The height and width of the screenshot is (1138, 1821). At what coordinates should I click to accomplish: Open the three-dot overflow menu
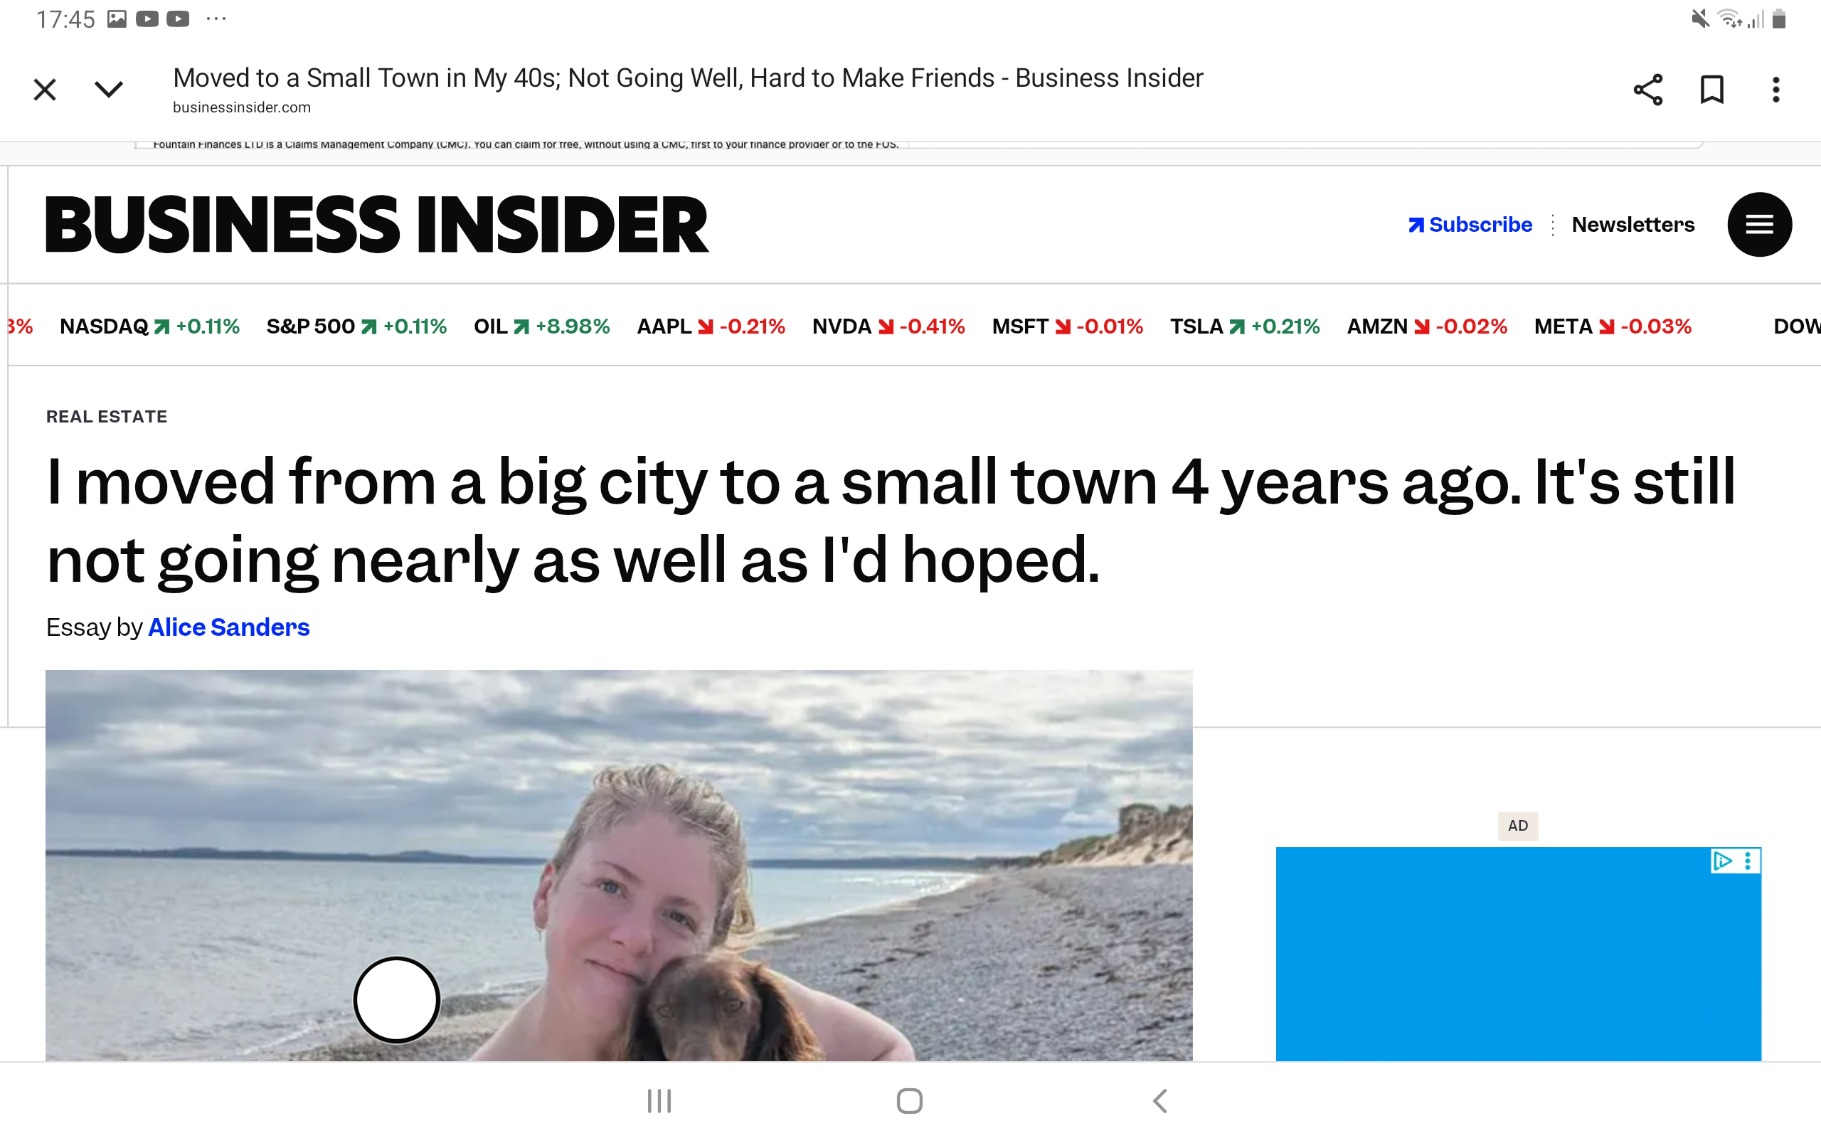tap(1776, 90)
